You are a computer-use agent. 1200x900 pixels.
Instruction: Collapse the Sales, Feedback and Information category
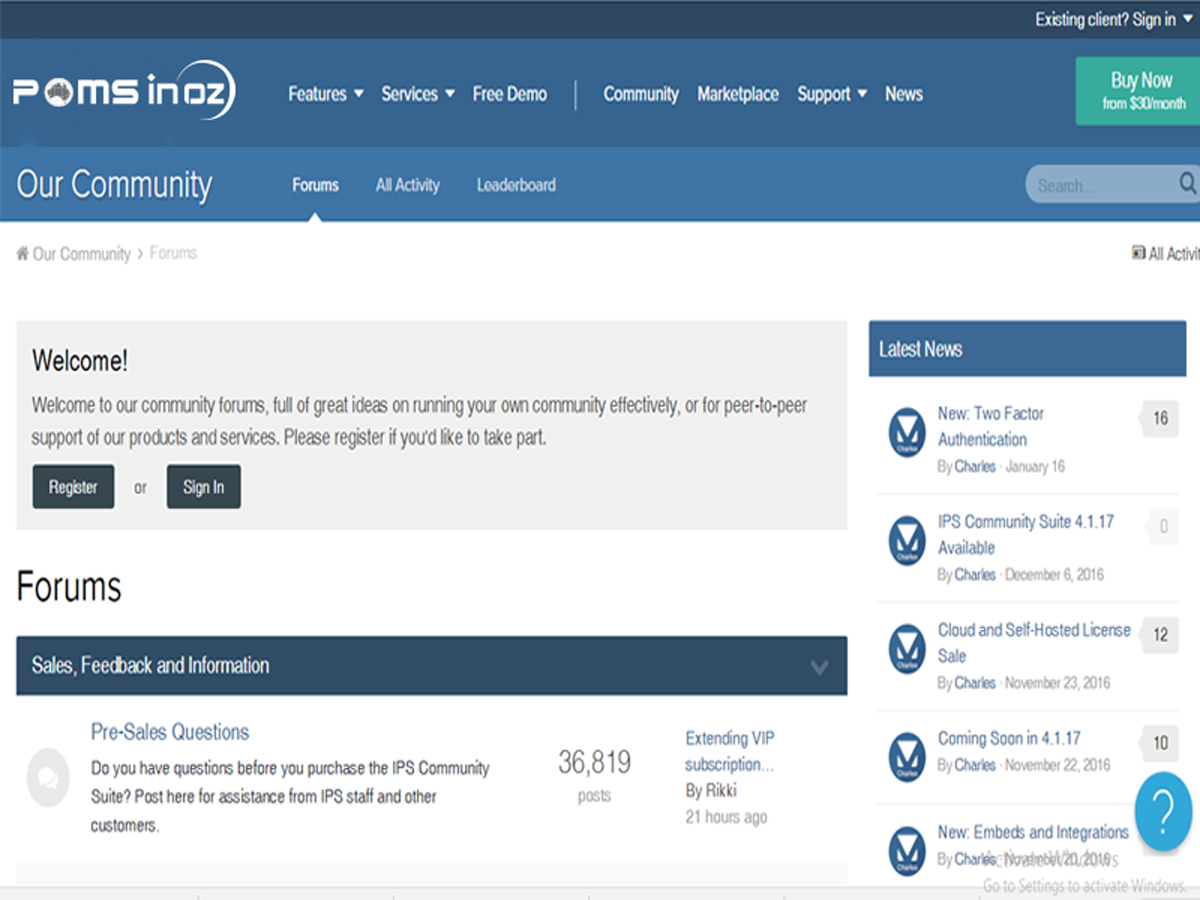click(819, 667)
